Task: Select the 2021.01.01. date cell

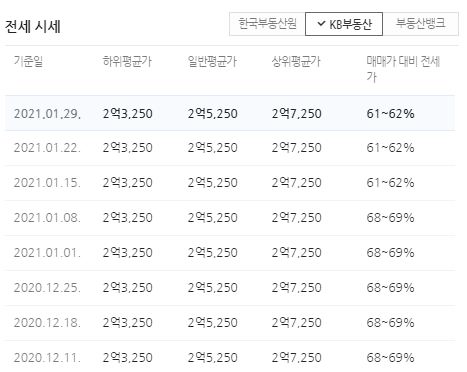Action: (x=47, y=253)
